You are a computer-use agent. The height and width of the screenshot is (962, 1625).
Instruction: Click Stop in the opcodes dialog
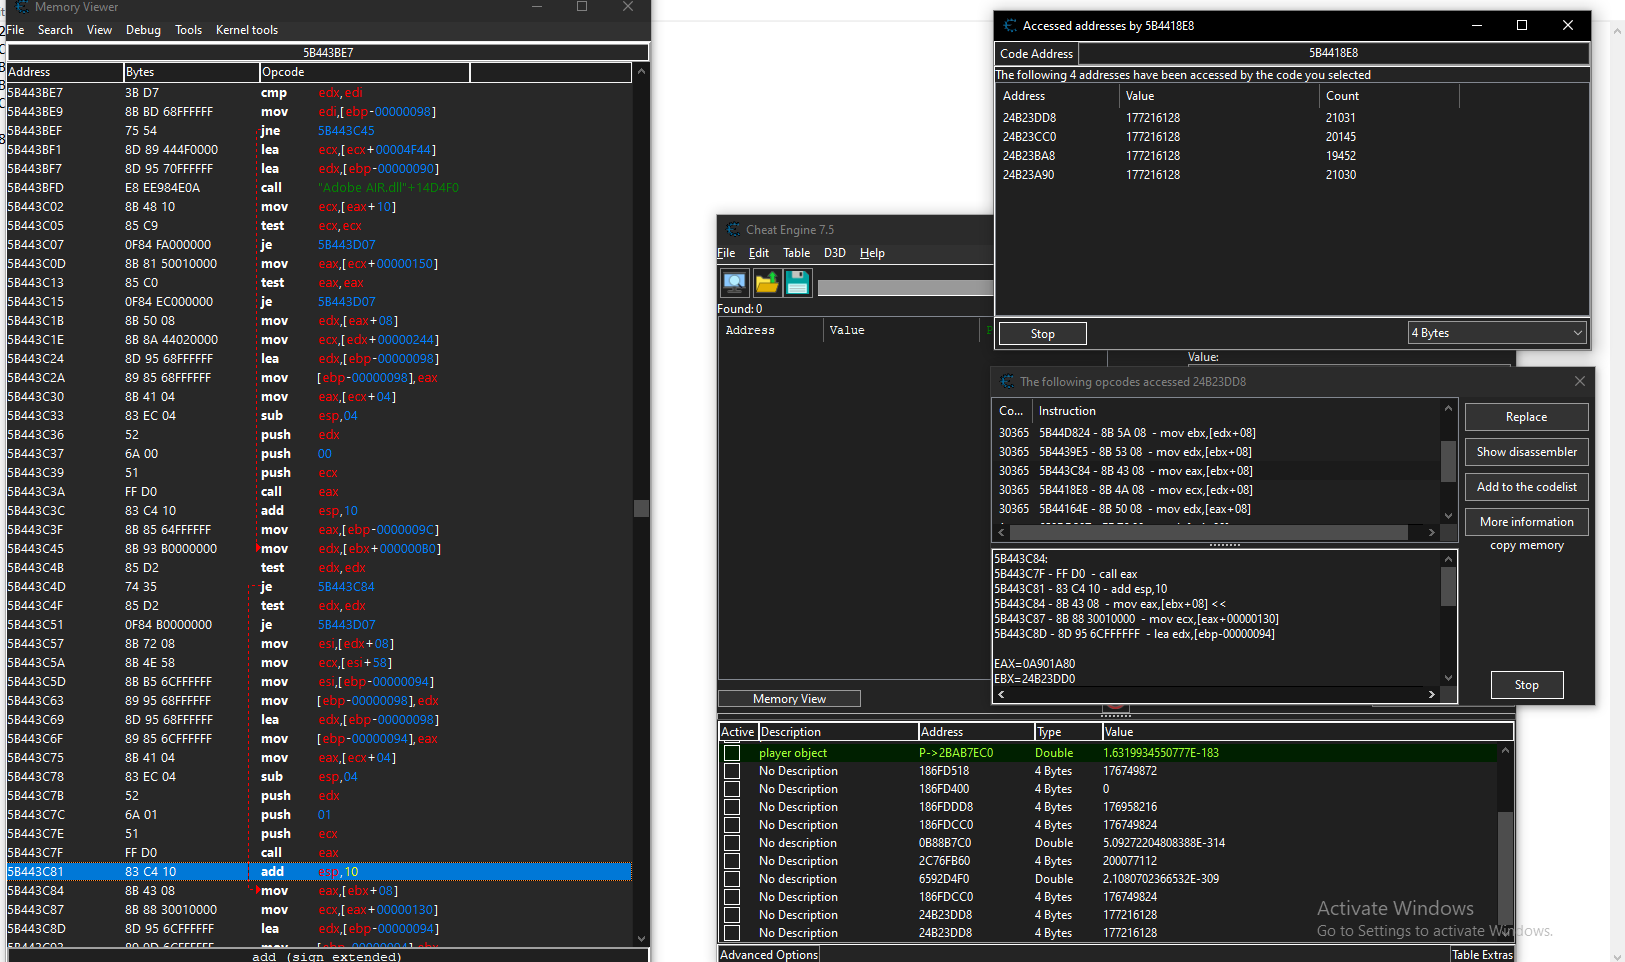tap(1526, 685)
